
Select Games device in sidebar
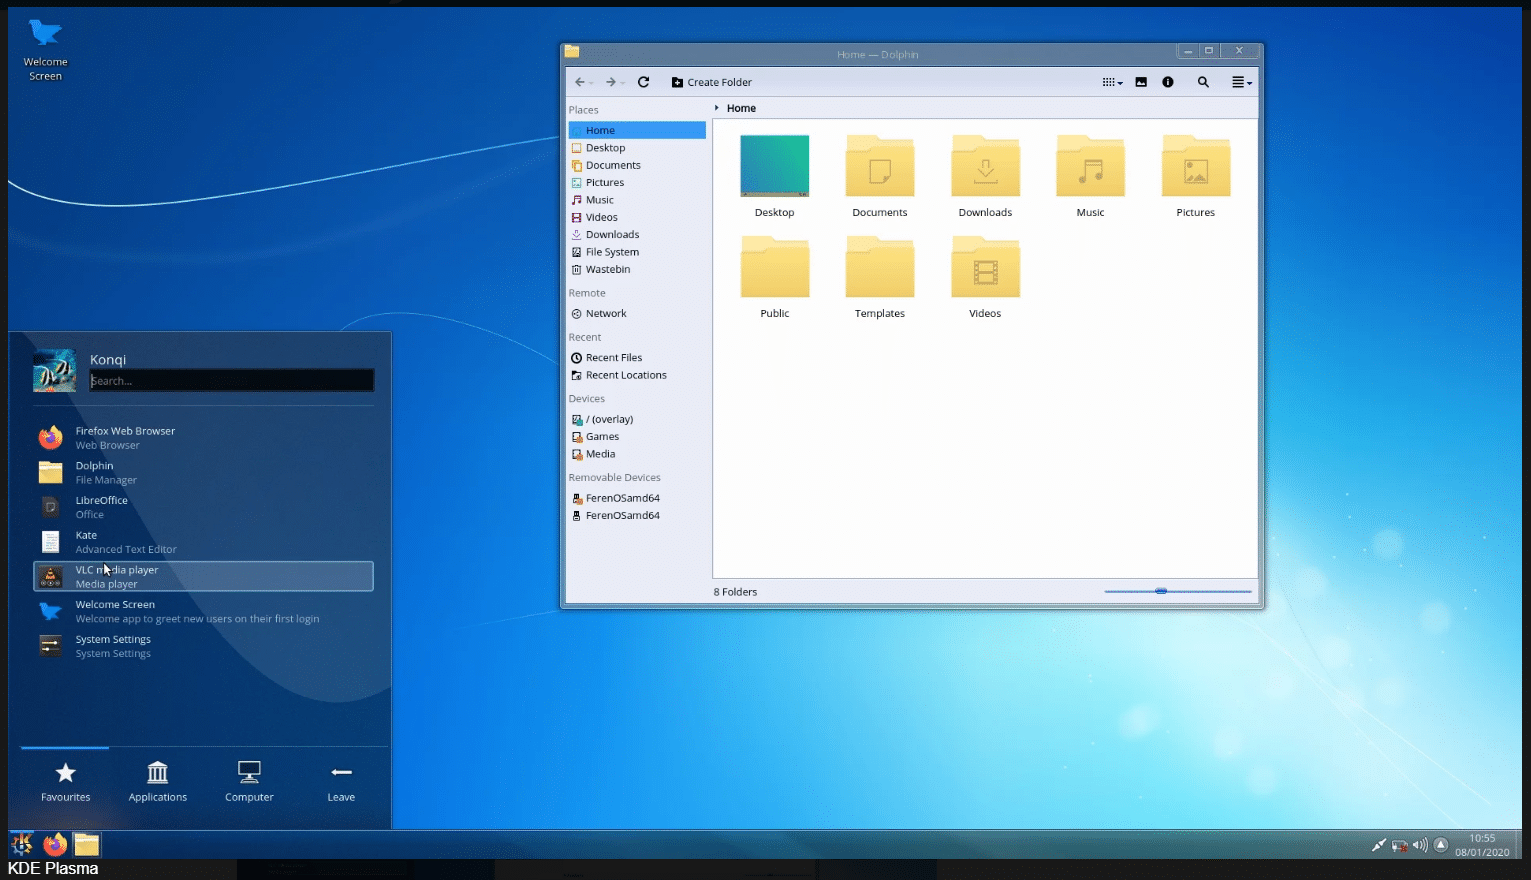click(x=637, y=437)
